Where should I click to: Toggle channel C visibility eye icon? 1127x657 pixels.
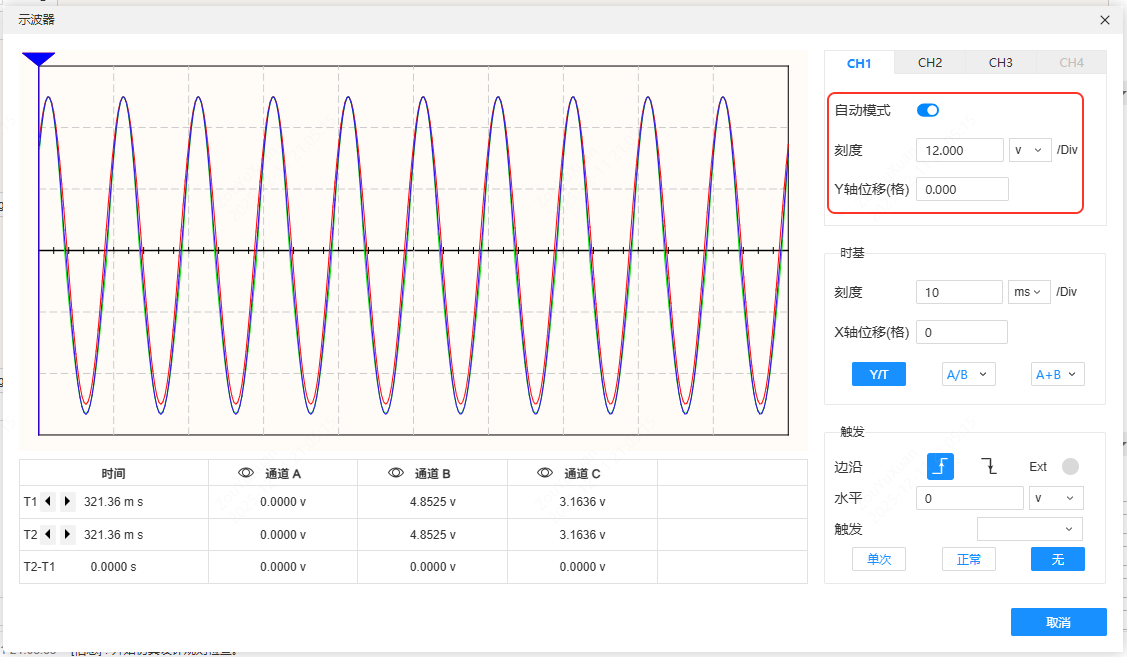coord(545,473)
